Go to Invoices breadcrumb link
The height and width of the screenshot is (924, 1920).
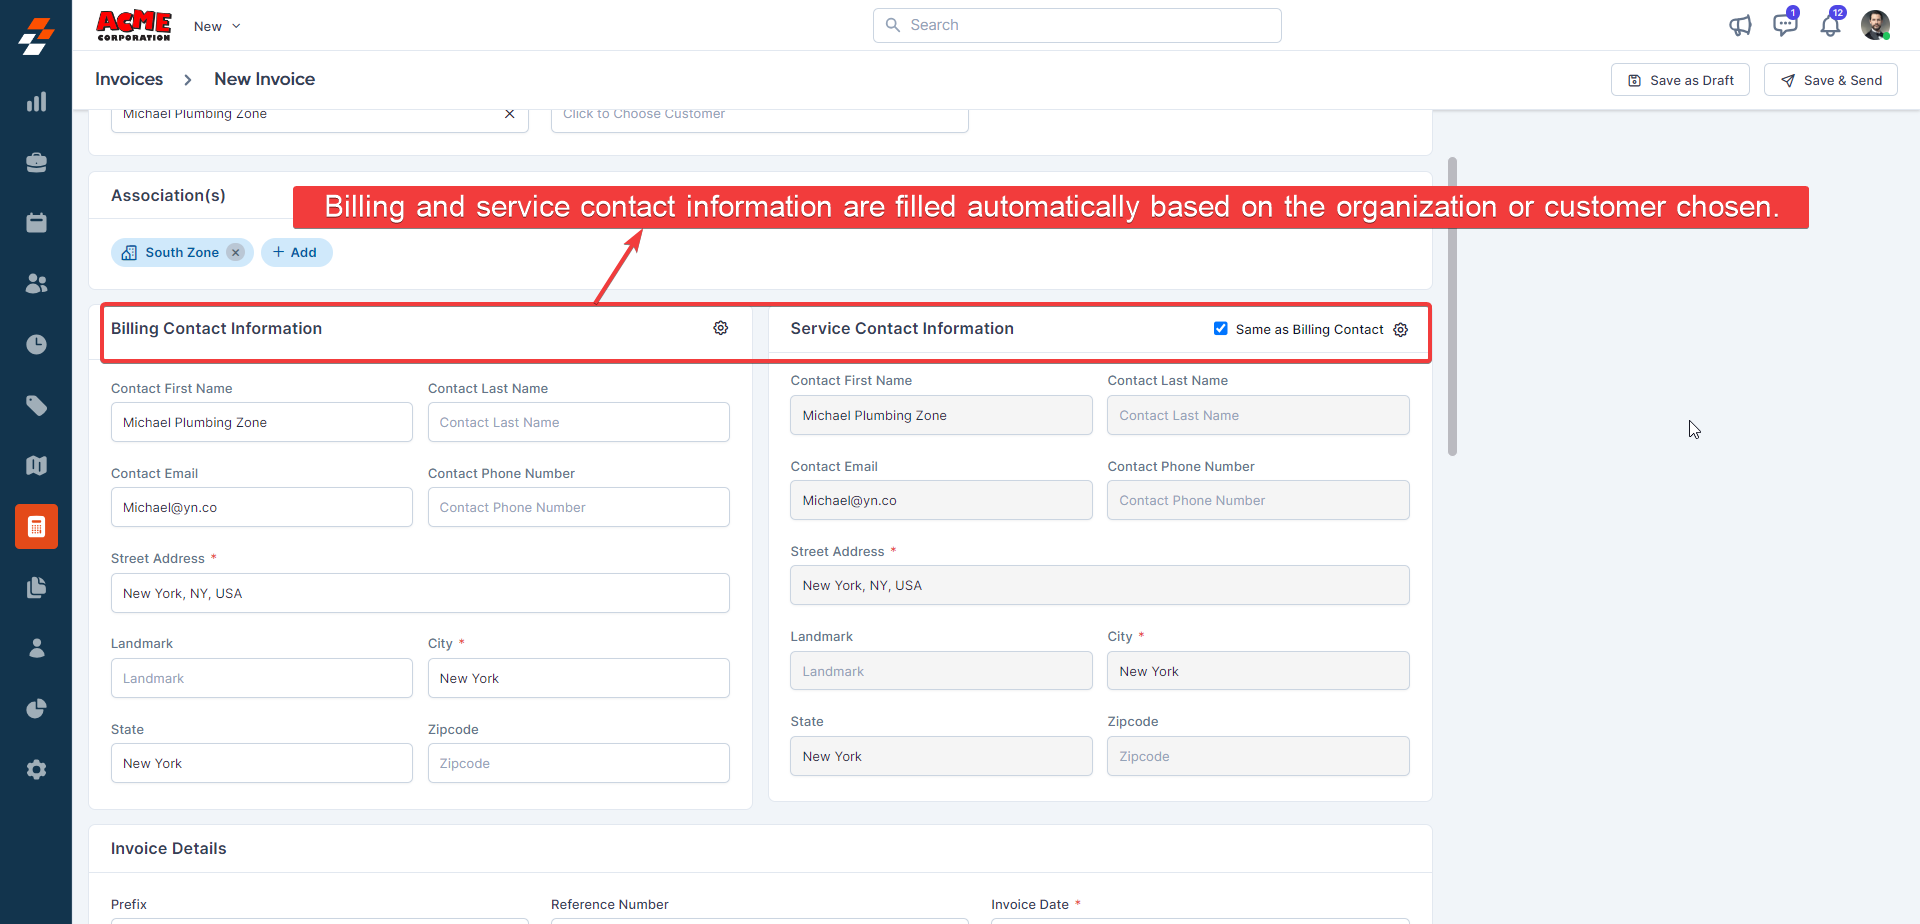pos(129,79)
